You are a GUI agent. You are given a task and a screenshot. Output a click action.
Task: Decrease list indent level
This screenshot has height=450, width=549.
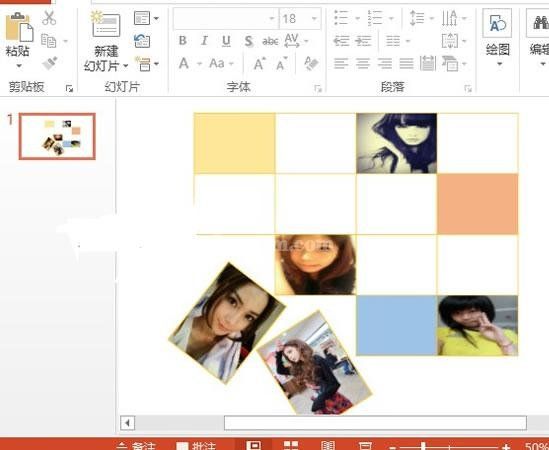(341, 41)
